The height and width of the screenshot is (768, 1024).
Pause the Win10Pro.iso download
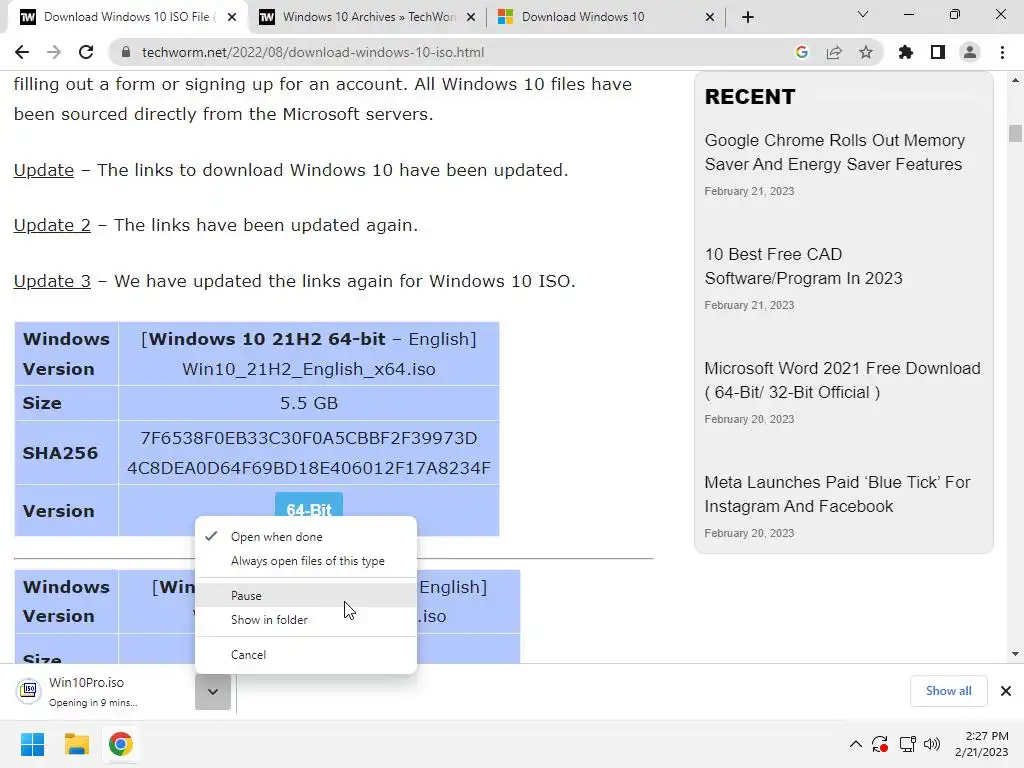306,596
